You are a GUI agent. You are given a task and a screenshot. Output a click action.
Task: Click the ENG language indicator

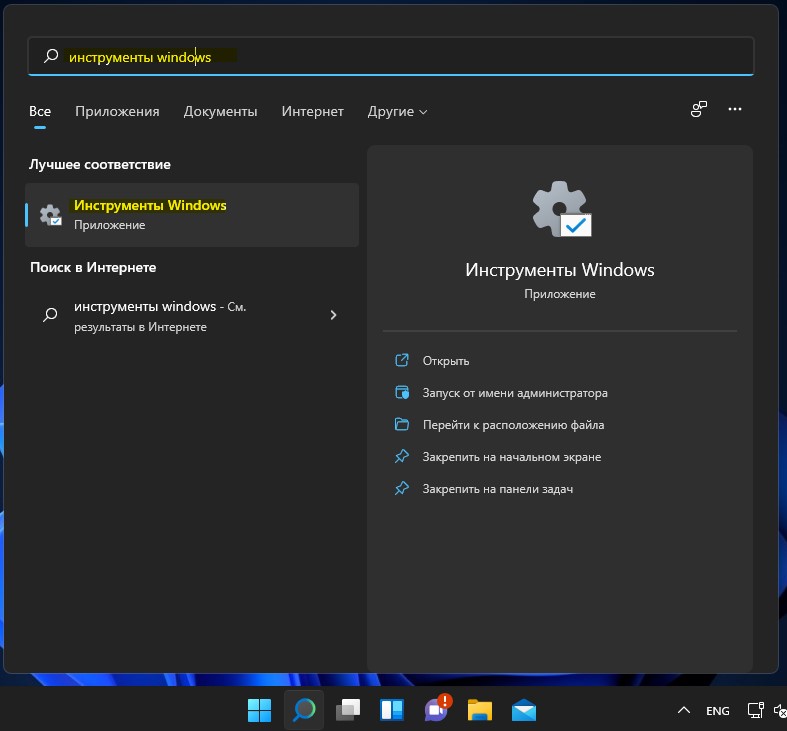tap(718, 711)
